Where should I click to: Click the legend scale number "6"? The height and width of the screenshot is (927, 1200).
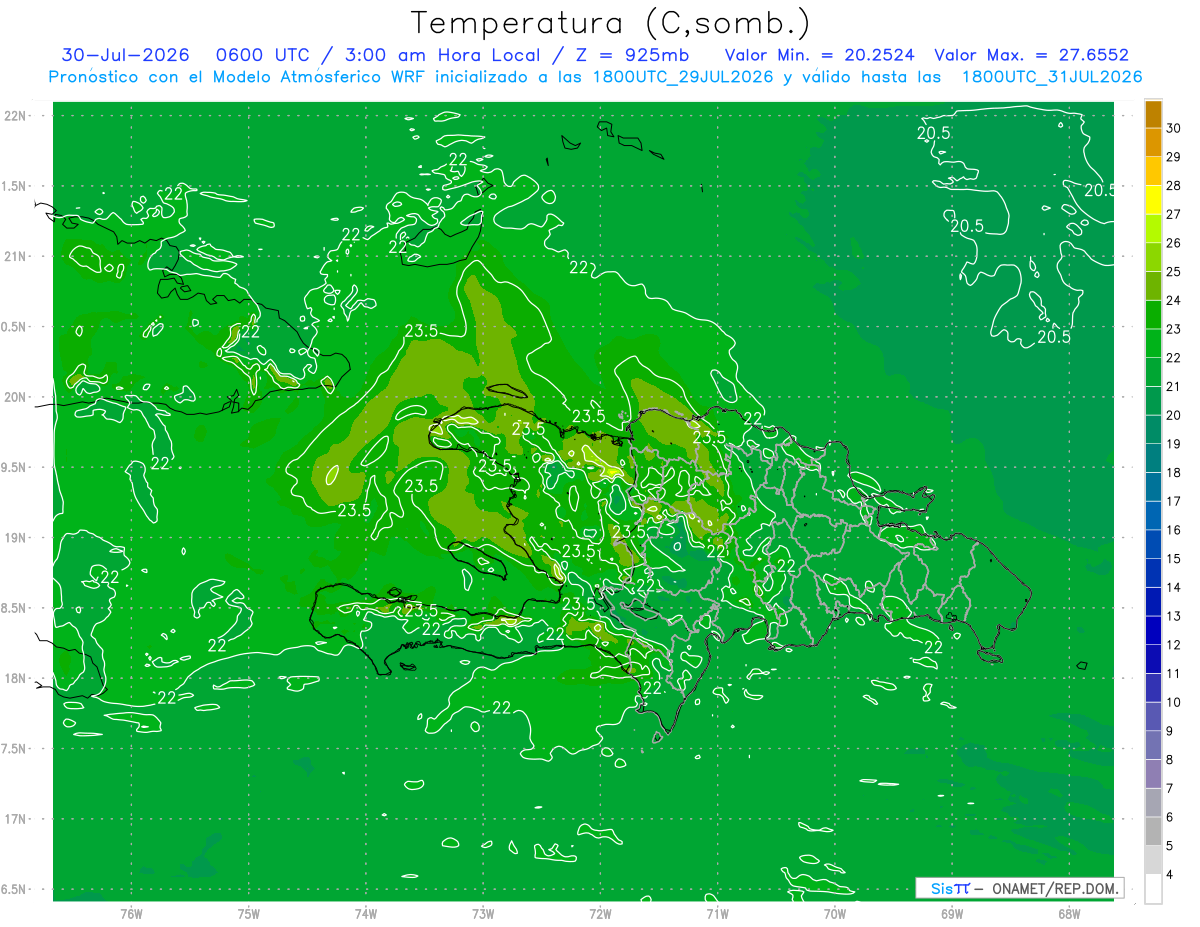[1172, 818]
